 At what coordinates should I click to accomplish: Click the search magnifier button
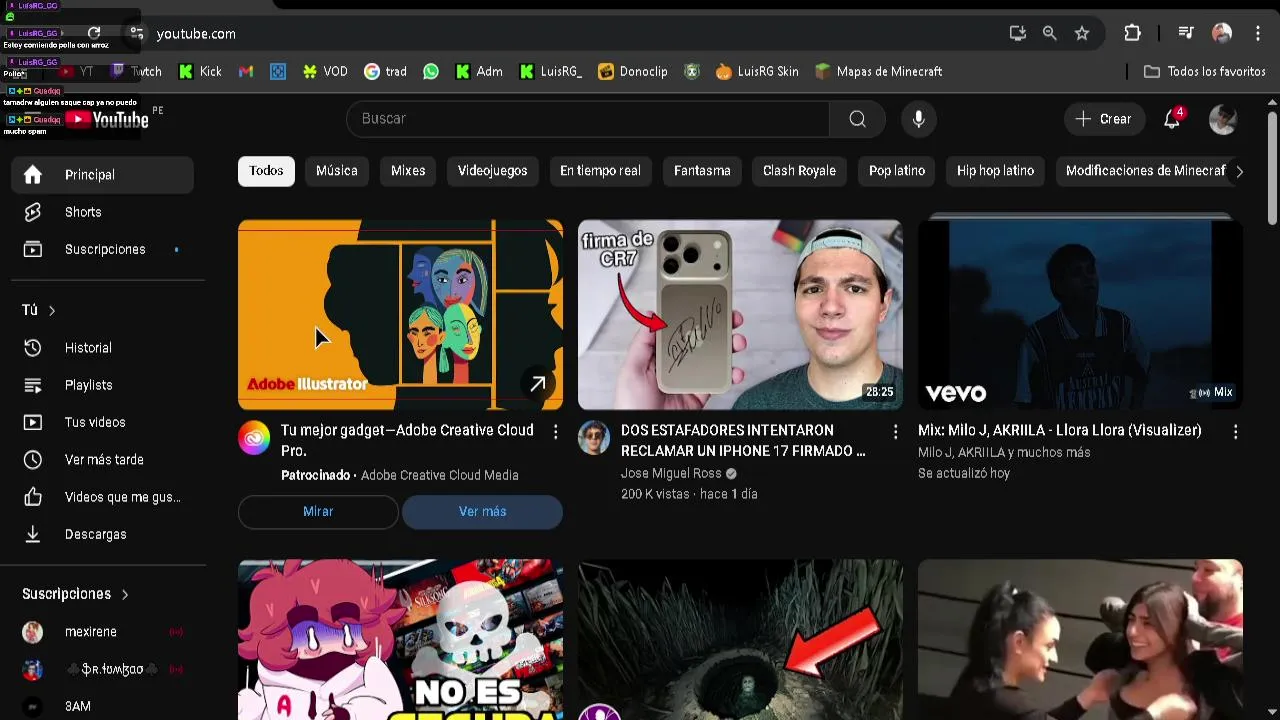click(x=857, y=119)
